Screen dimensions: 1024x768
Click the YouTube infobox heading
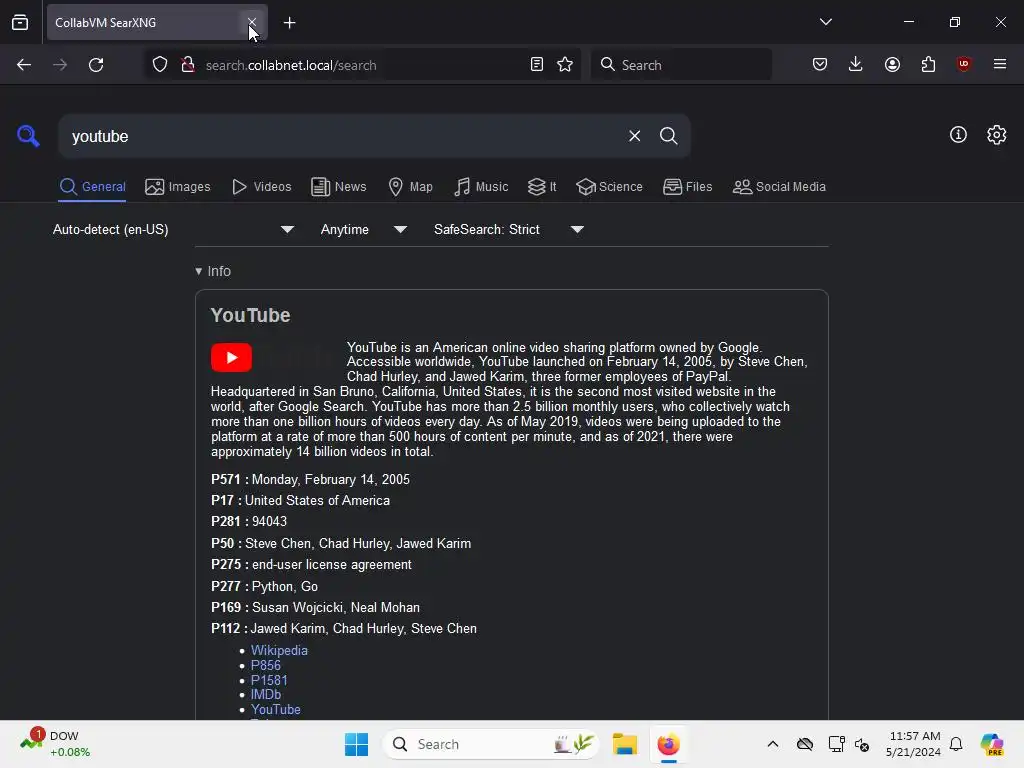[x=250, y=315]
